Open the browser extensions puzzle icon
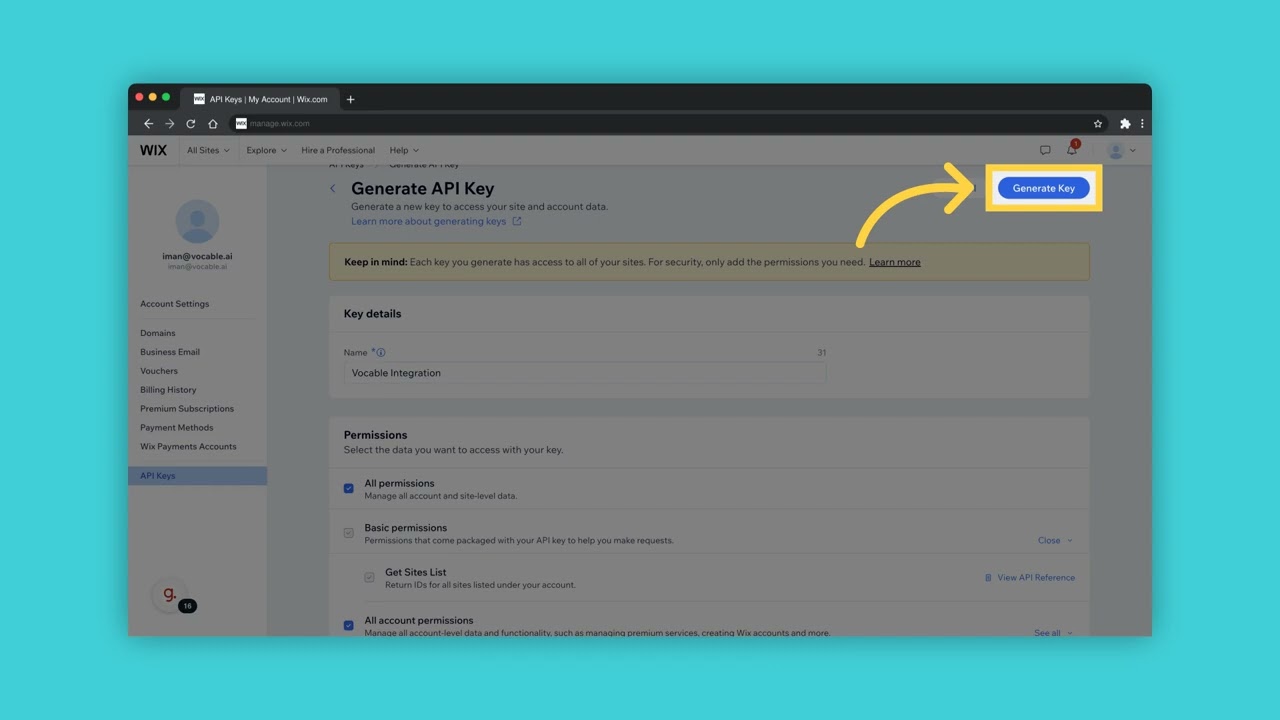The image size is (1280, 720). 1125,124
